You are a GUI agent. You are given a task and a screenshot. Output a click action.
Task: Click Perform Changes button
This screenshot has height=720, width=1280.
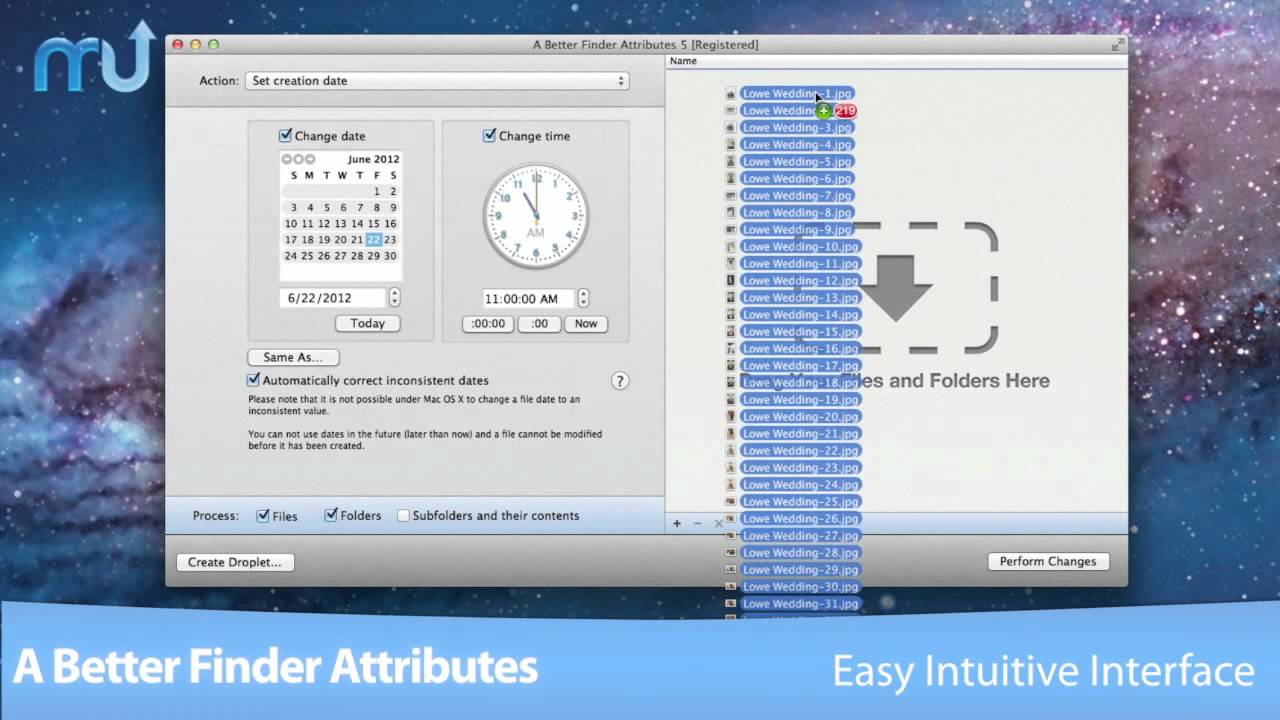[x=1048, y=562]
